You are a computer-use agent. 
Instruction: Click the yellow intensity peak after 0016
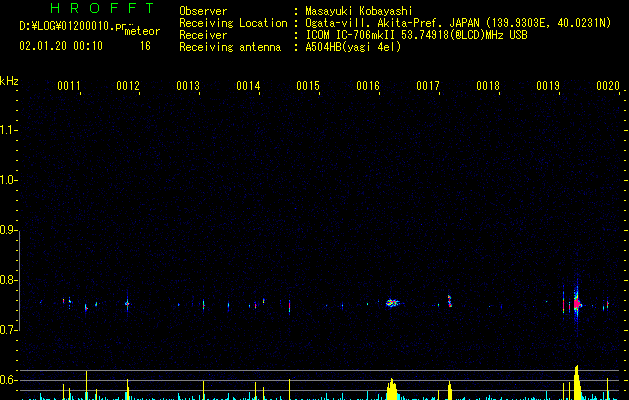(x=392, y=389)
